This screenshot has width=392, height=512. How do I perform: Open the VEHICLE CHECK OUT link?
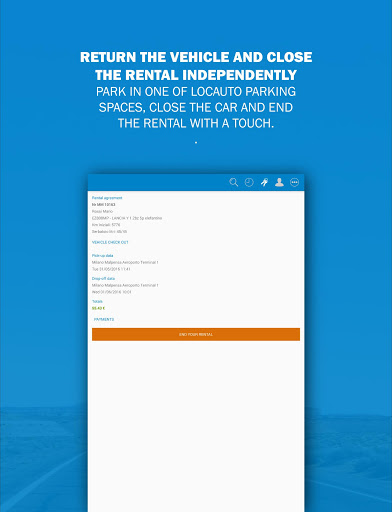[110, 242]
